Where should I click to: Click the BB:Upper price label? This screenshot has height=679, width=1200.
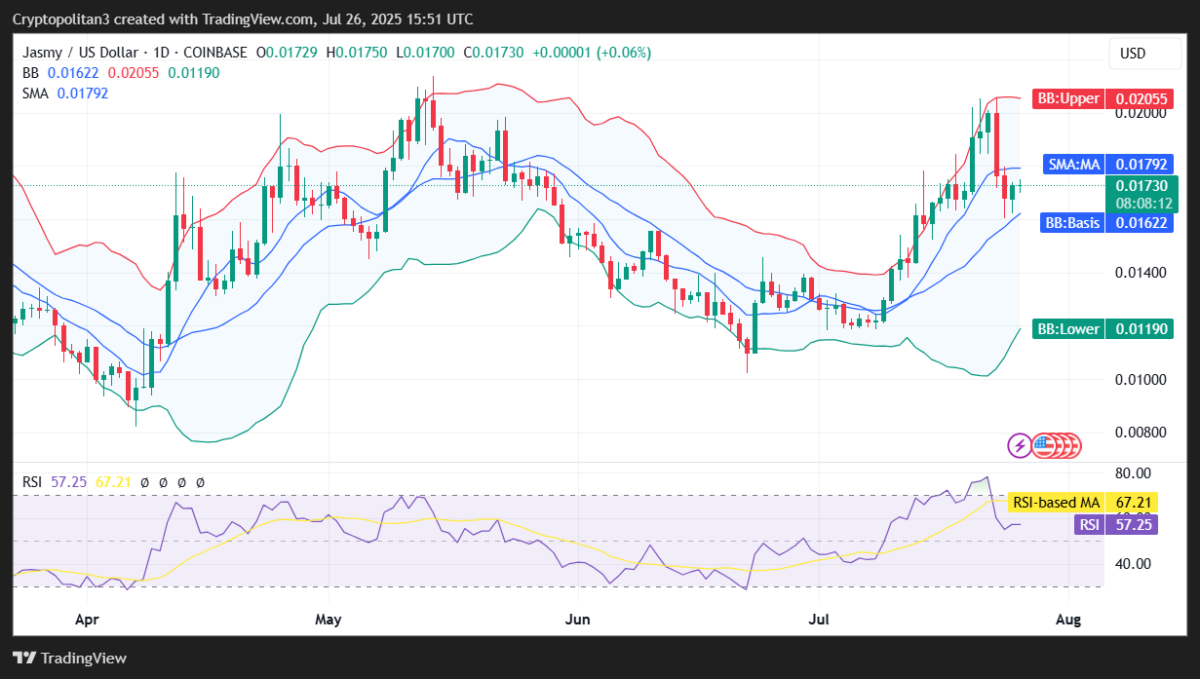coord(1069,98)
